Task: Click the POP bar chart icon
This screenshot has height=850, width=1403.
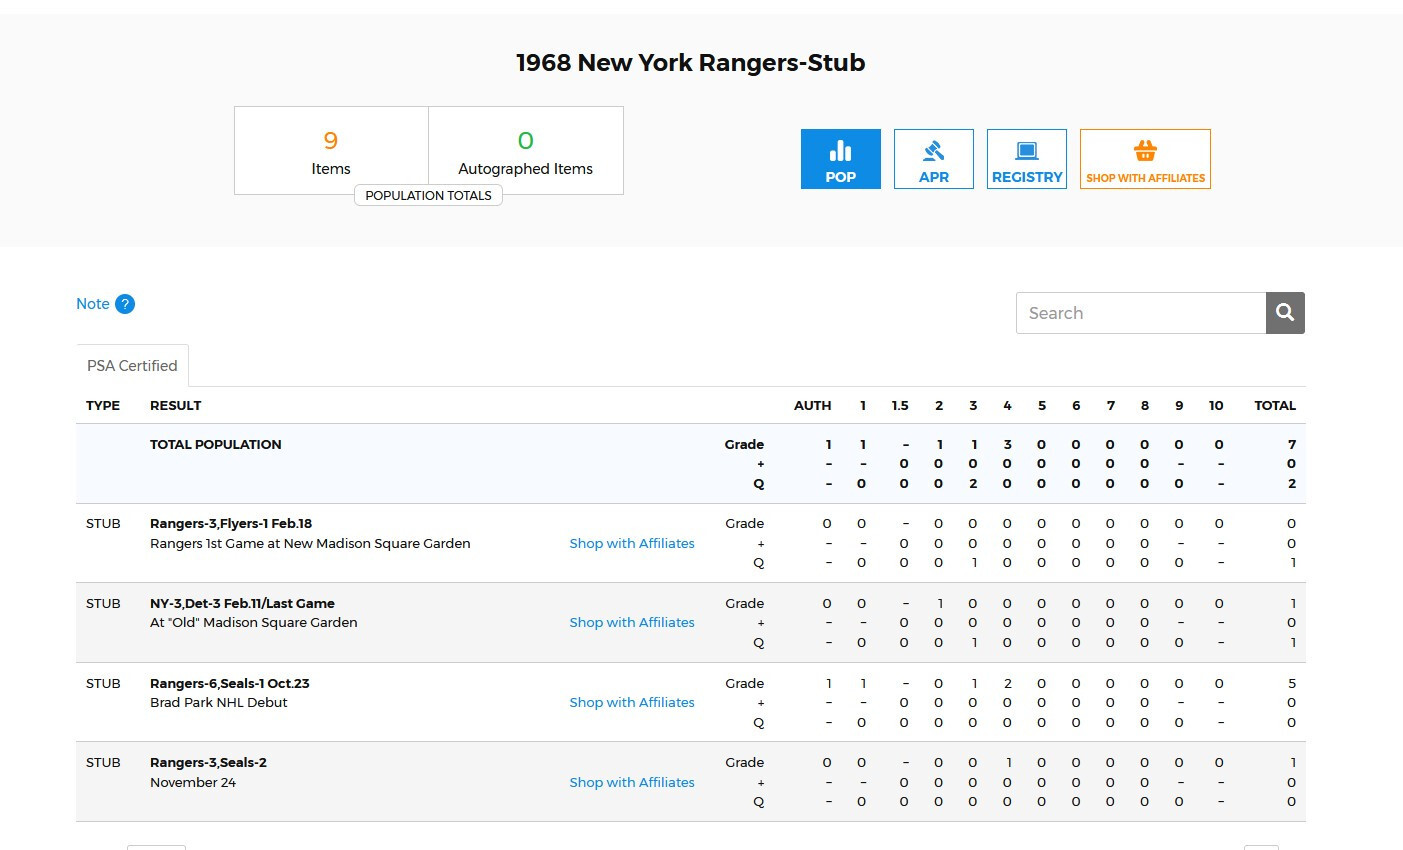Action: 840,152
